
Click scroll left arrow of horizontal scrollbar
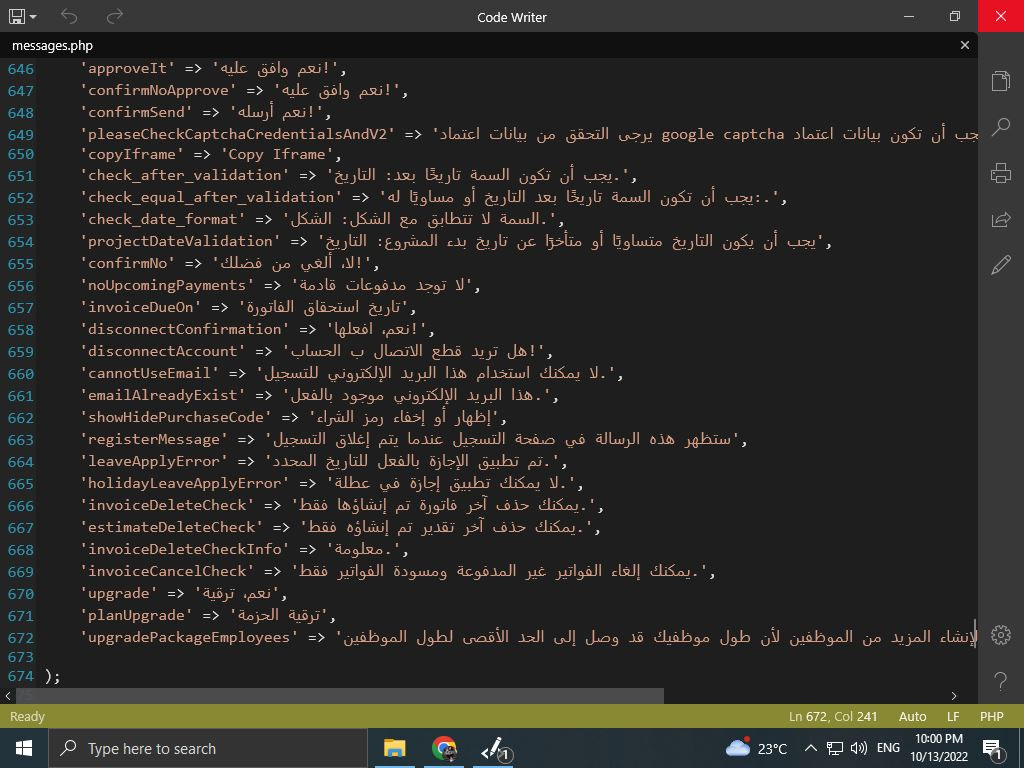click(7, 696)
